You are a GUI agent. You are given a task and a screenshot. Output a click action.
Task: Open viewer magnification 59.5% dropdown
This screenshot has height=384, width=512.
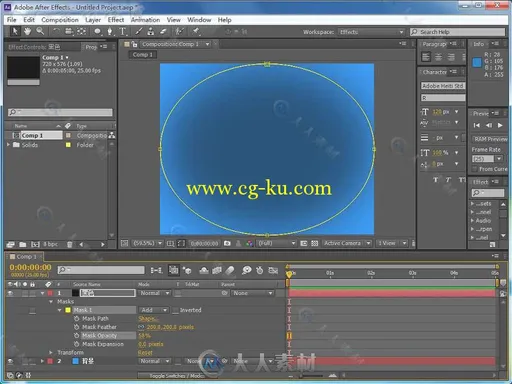pos(147,243)
